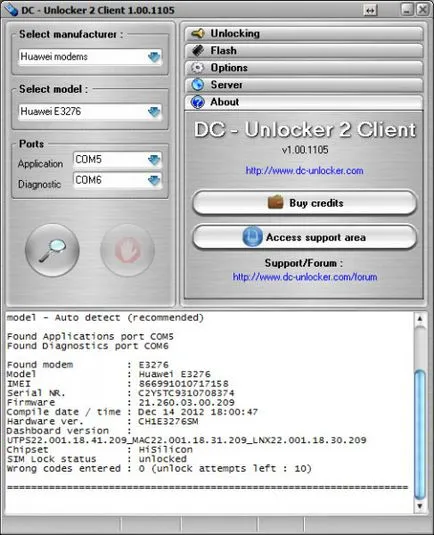
Task: Click the double-arrow button in title bar
Action: click(x=371, y=10)
